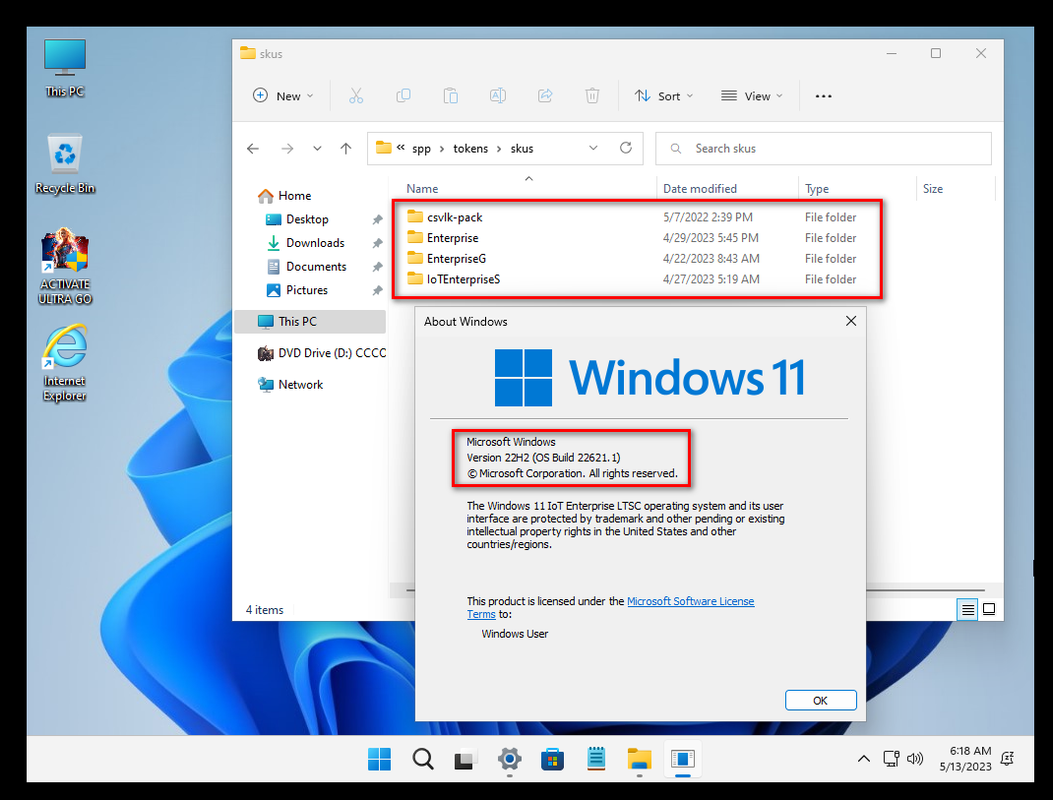This screenshot has width=1053, height=800.
Task: Open the notification center icon
Action: [1007, 759]
